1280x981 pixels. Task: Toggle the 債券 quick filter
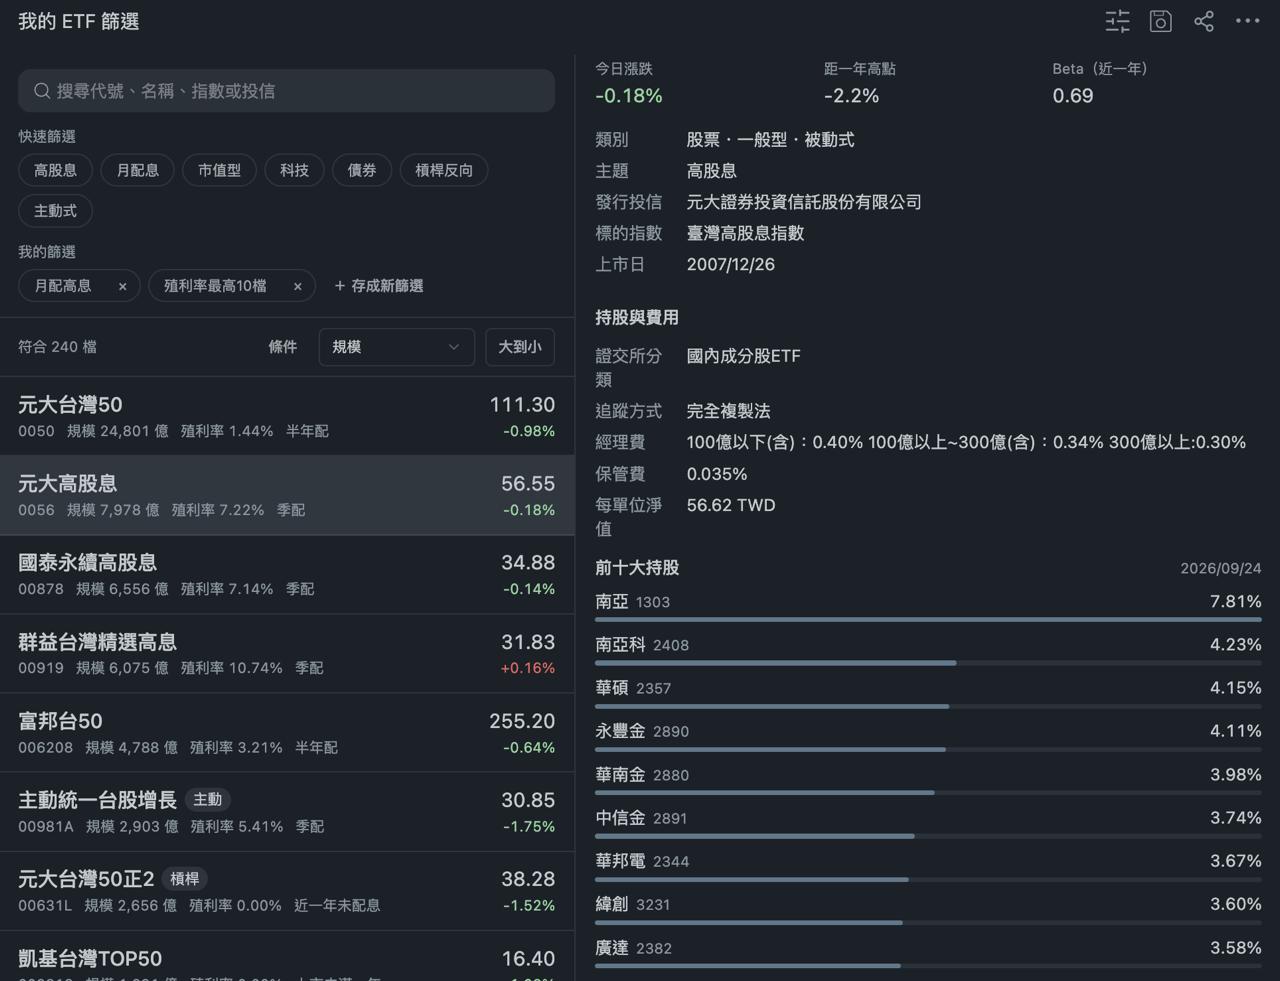tap(362, 170)
